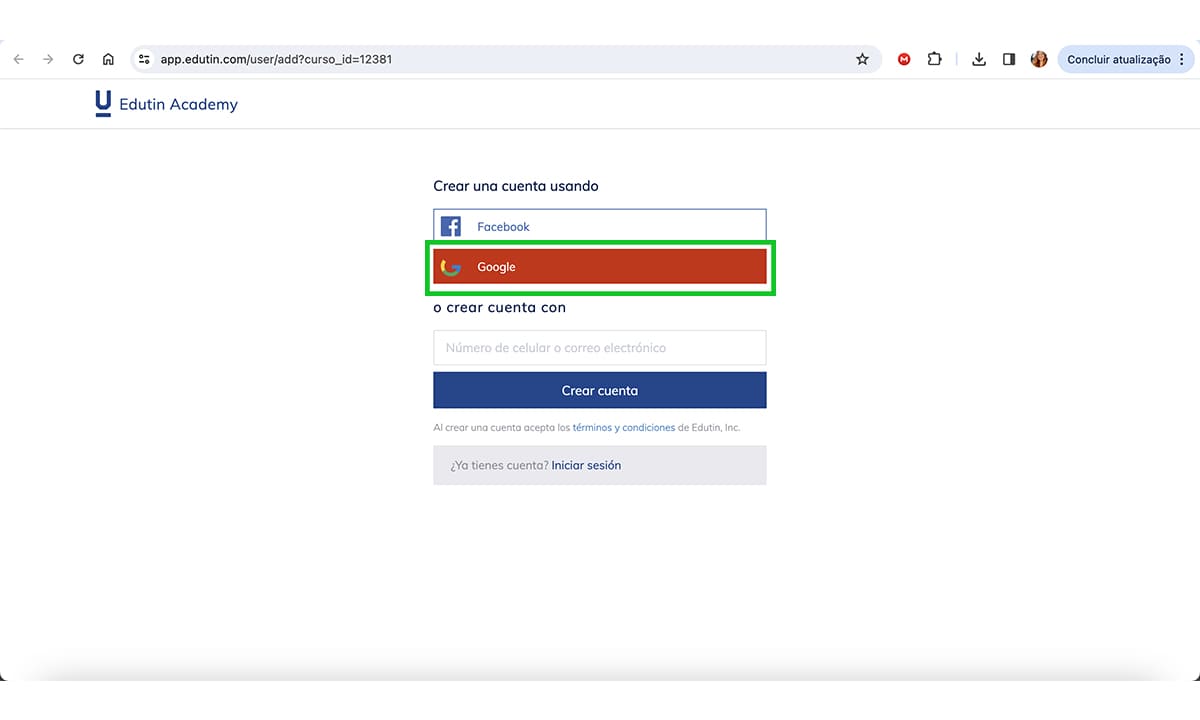This screenshot has height=720, width=1200.
Task: Open the user profile avatar
Action: pos(1039,59)
